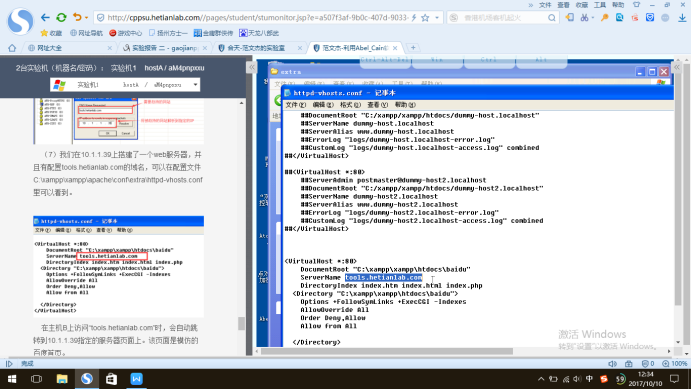Open the browser 查看 menu
This screenshot has height=389, width=692.
pyautogui.click(x=563, y=5)
